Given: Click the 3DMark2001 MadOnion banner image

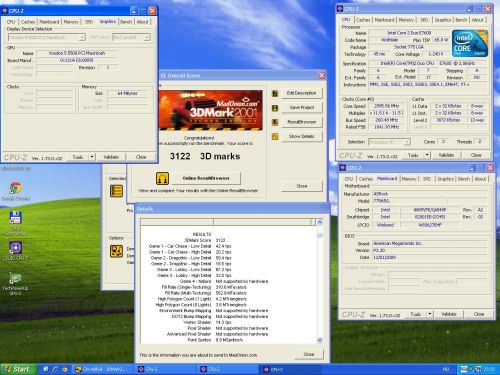Looking at the screenshot, I should 210,110.
